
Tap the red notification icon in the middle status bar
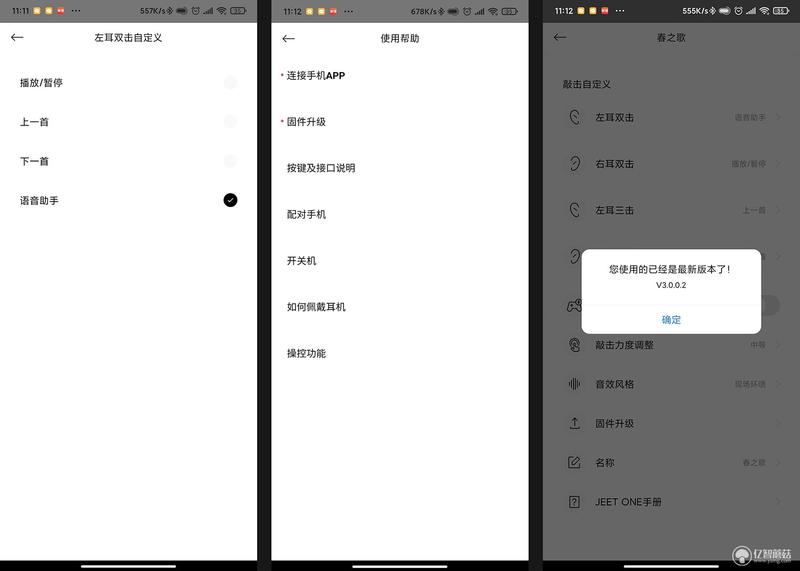[333, 11]
